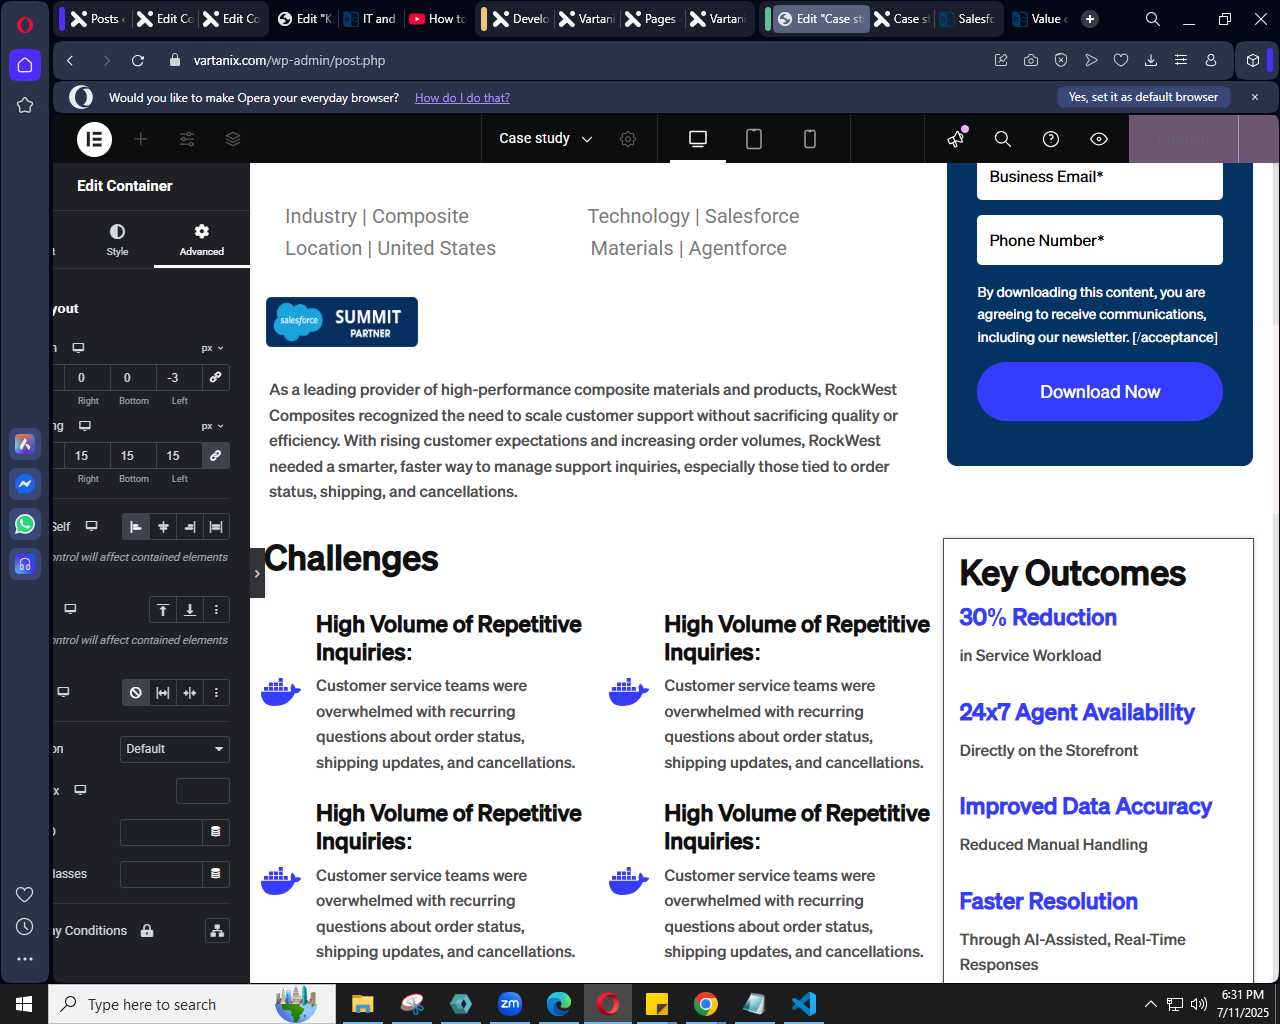Click the add element plus icon
Viewport: 1280px width, 1024px height.
click(141, 139)
